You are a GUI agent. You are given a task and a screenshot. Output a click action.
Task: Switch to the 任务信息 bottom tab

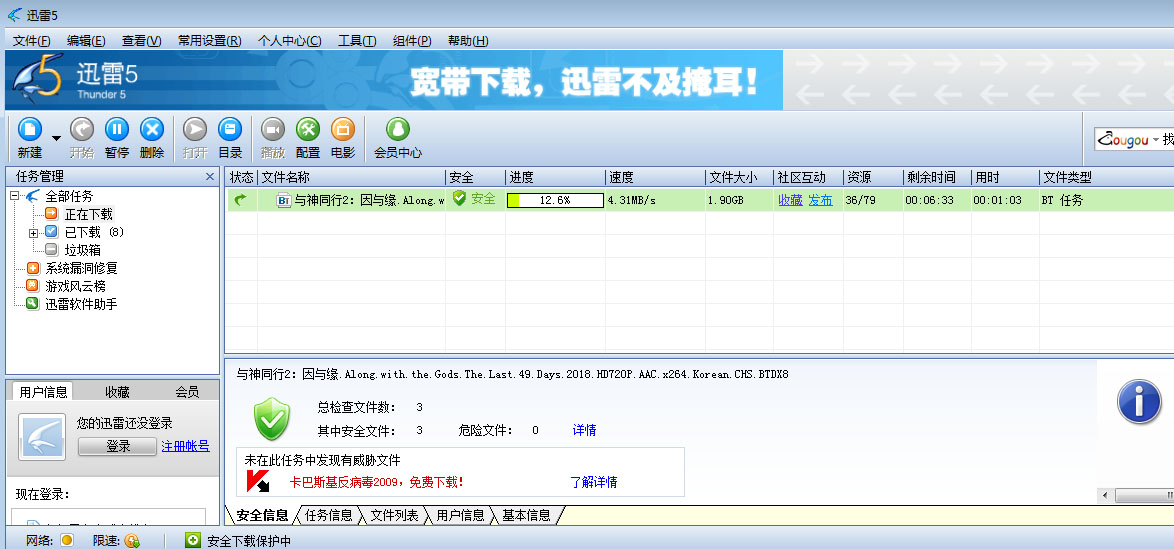coord(329,515)
